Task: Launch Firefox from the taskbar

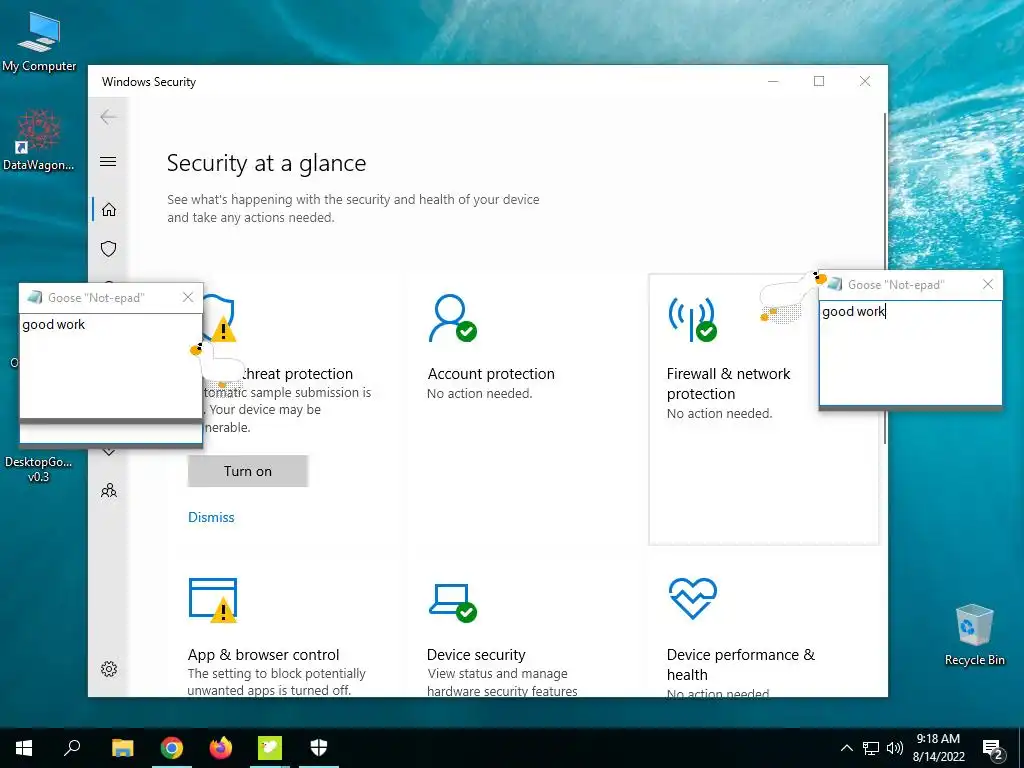Action: pos(221,748)
